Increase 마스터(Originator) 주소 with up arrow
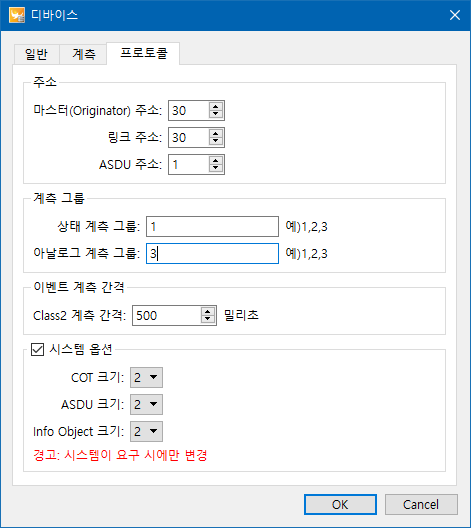 216,106
